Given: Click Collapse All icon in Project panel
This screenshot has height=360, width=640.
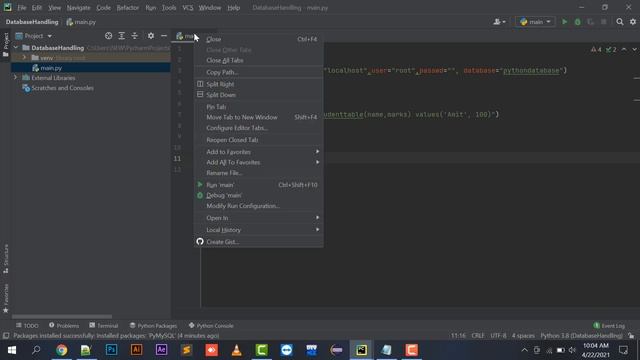Looking at the screenshot, I should (135, 36).
